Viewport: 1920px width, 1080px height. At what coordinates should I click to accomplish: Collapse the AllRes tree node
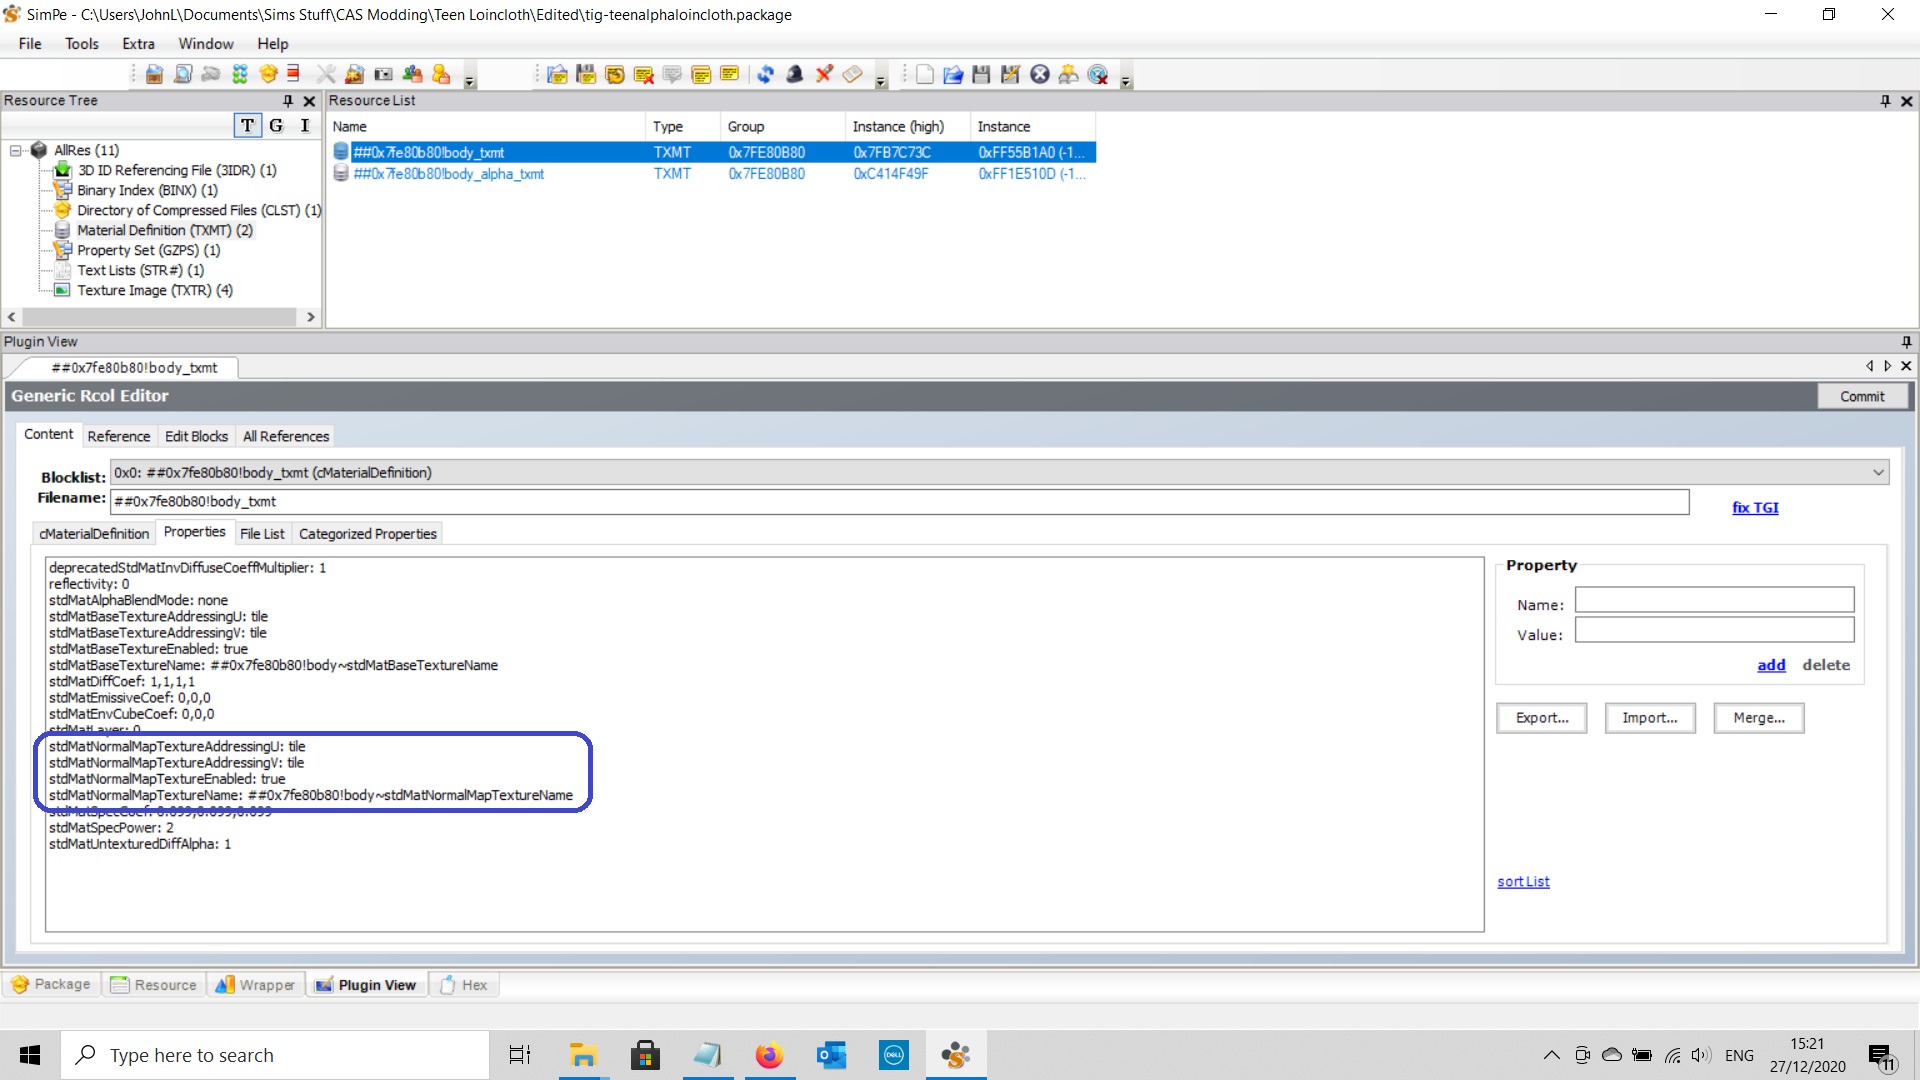click(x=16, y=150)
